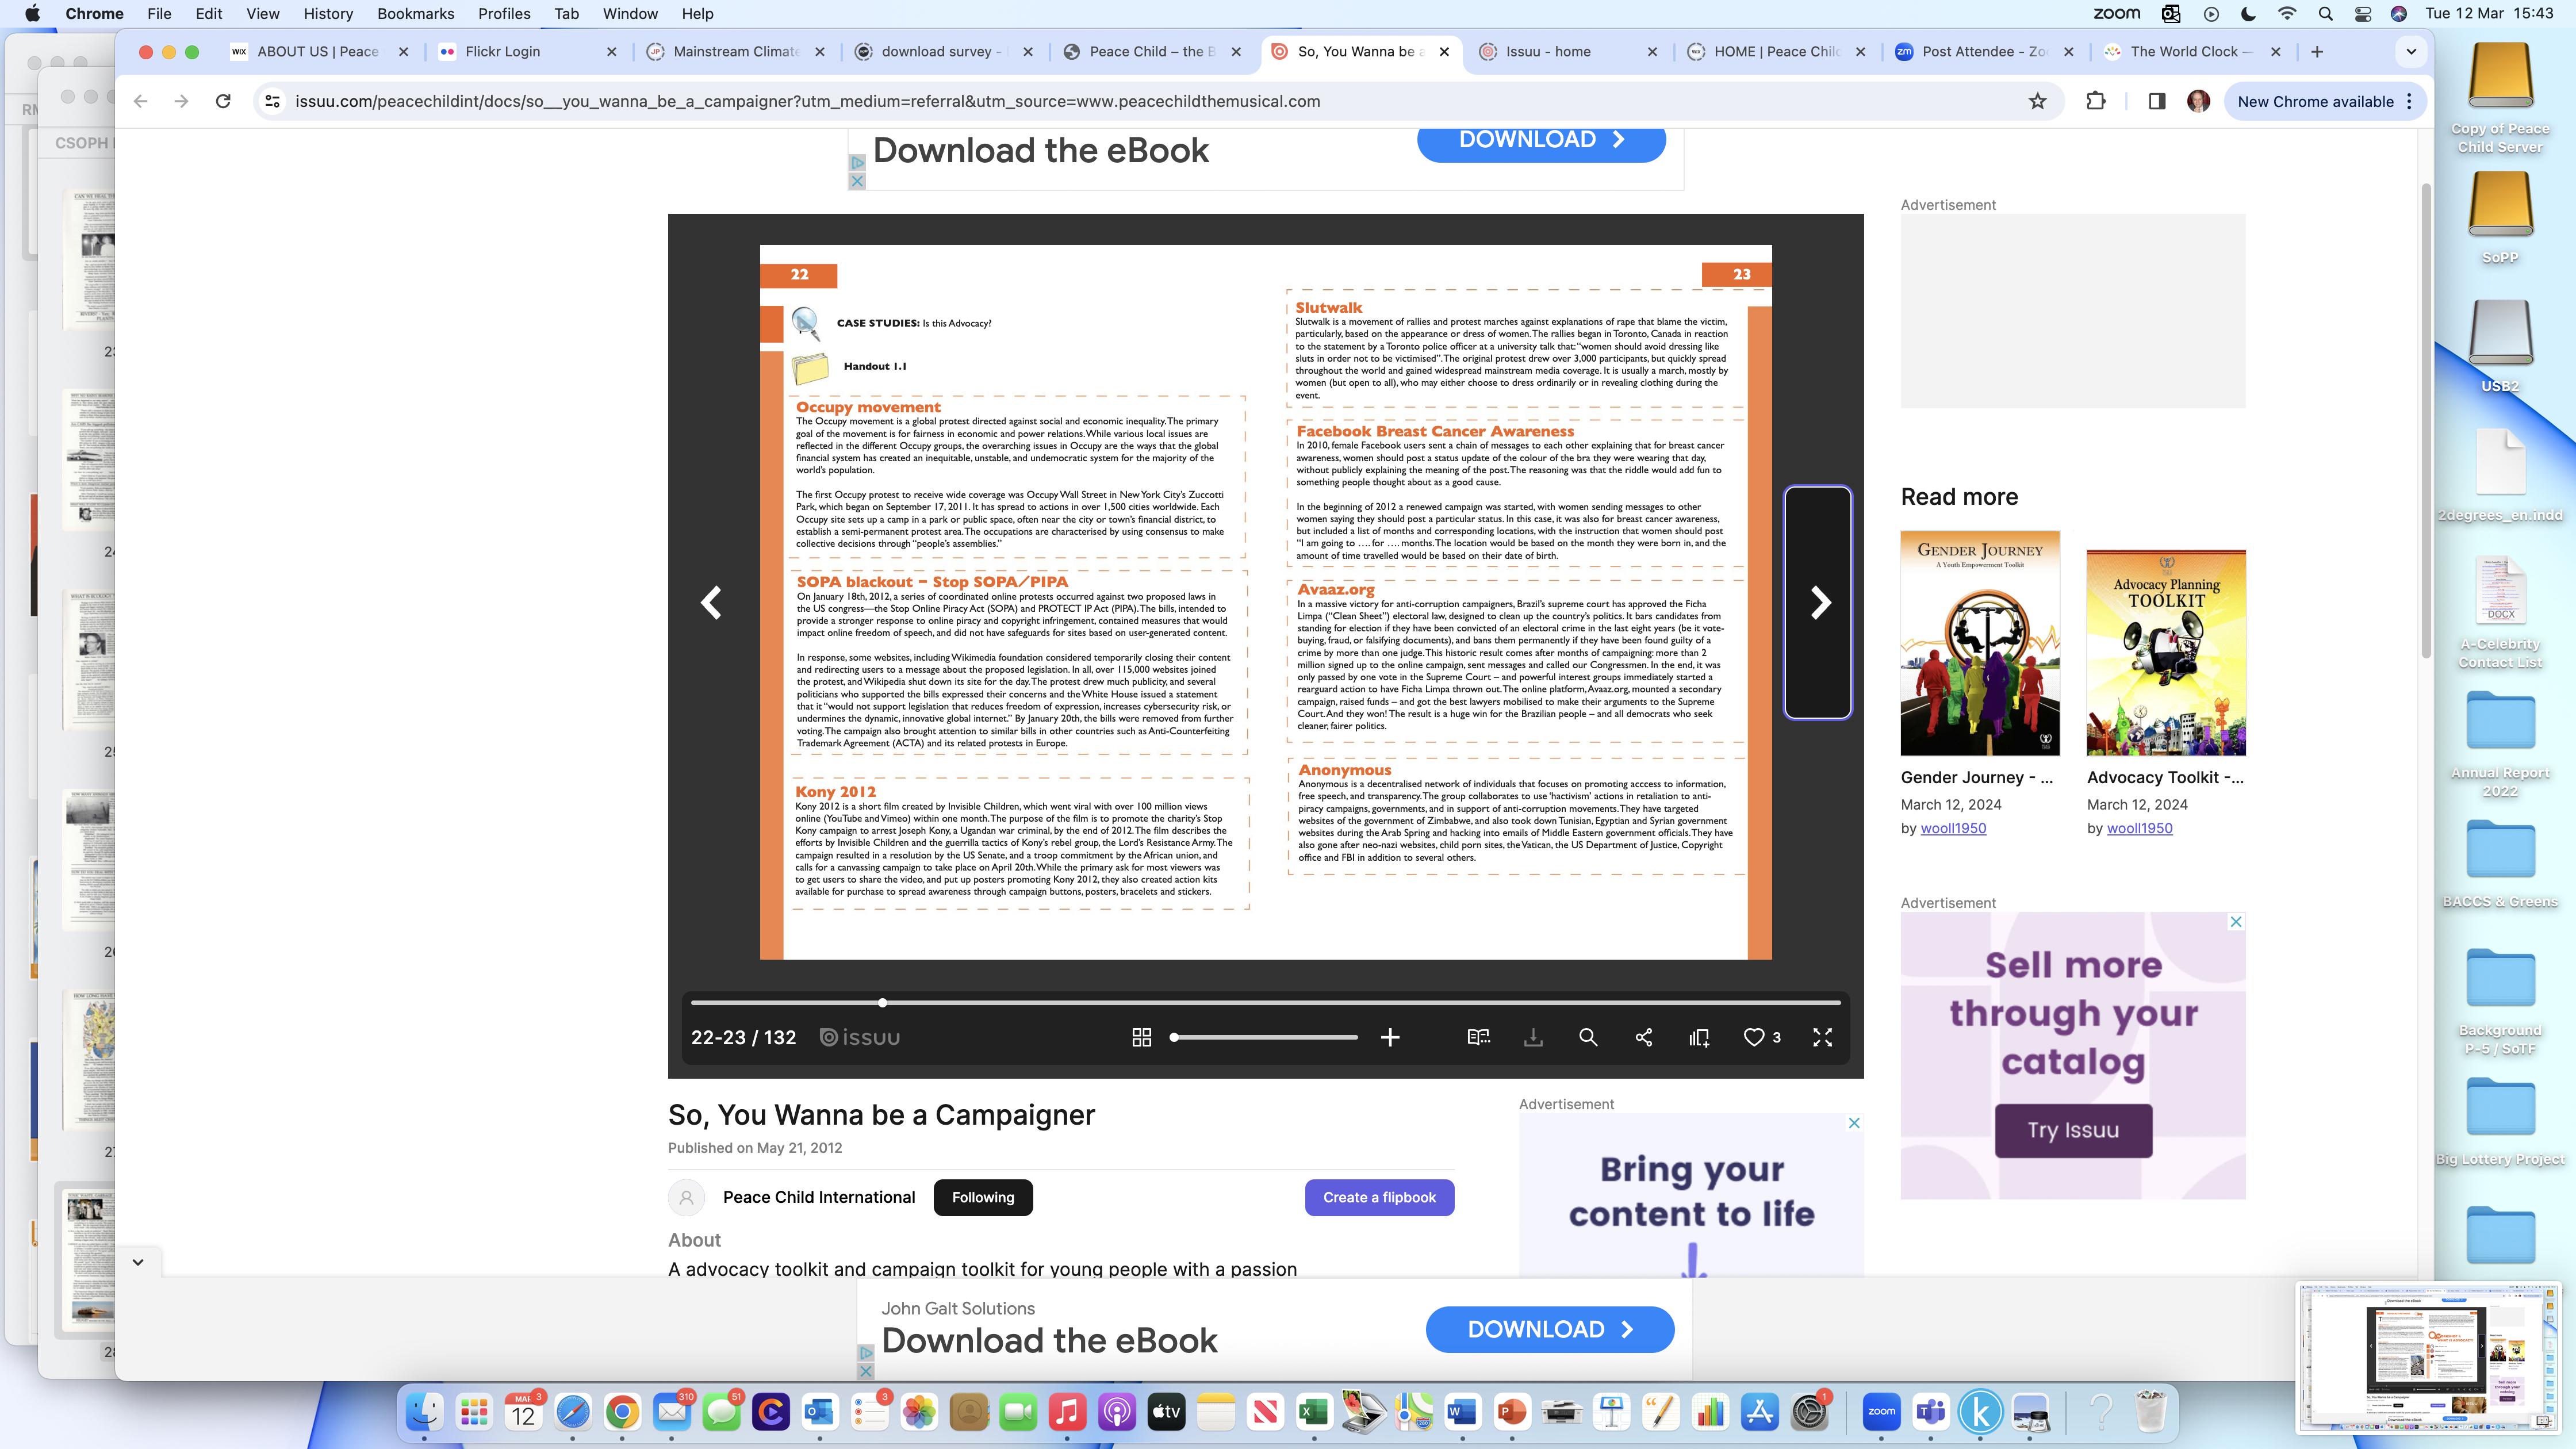The width and height of the screenshot is (2576, 1449).
Task: Open Chrome three-dot menu
Action: click(x=2410, y=101)
